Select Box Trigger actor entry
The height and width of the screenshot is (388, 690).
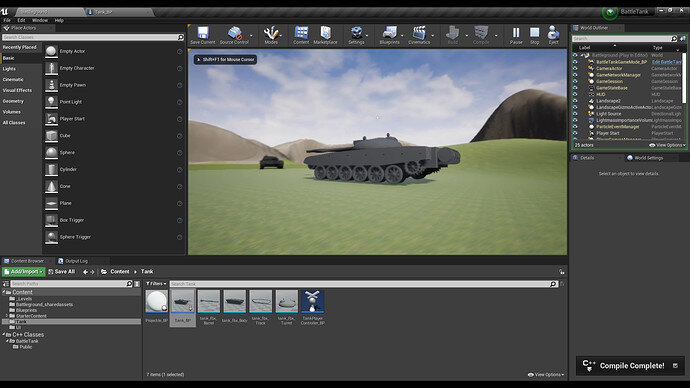114,220
